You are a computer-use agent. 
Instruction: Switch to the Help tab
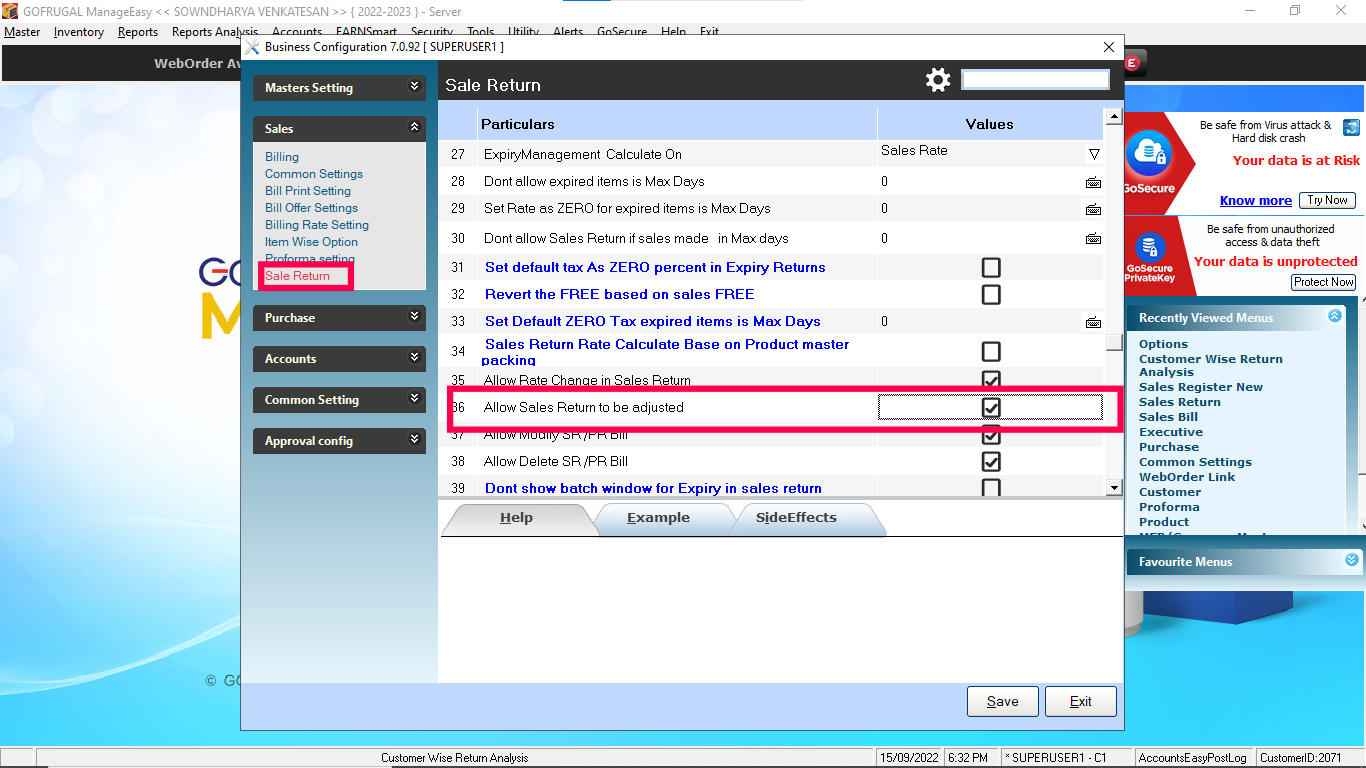point(516,518)
